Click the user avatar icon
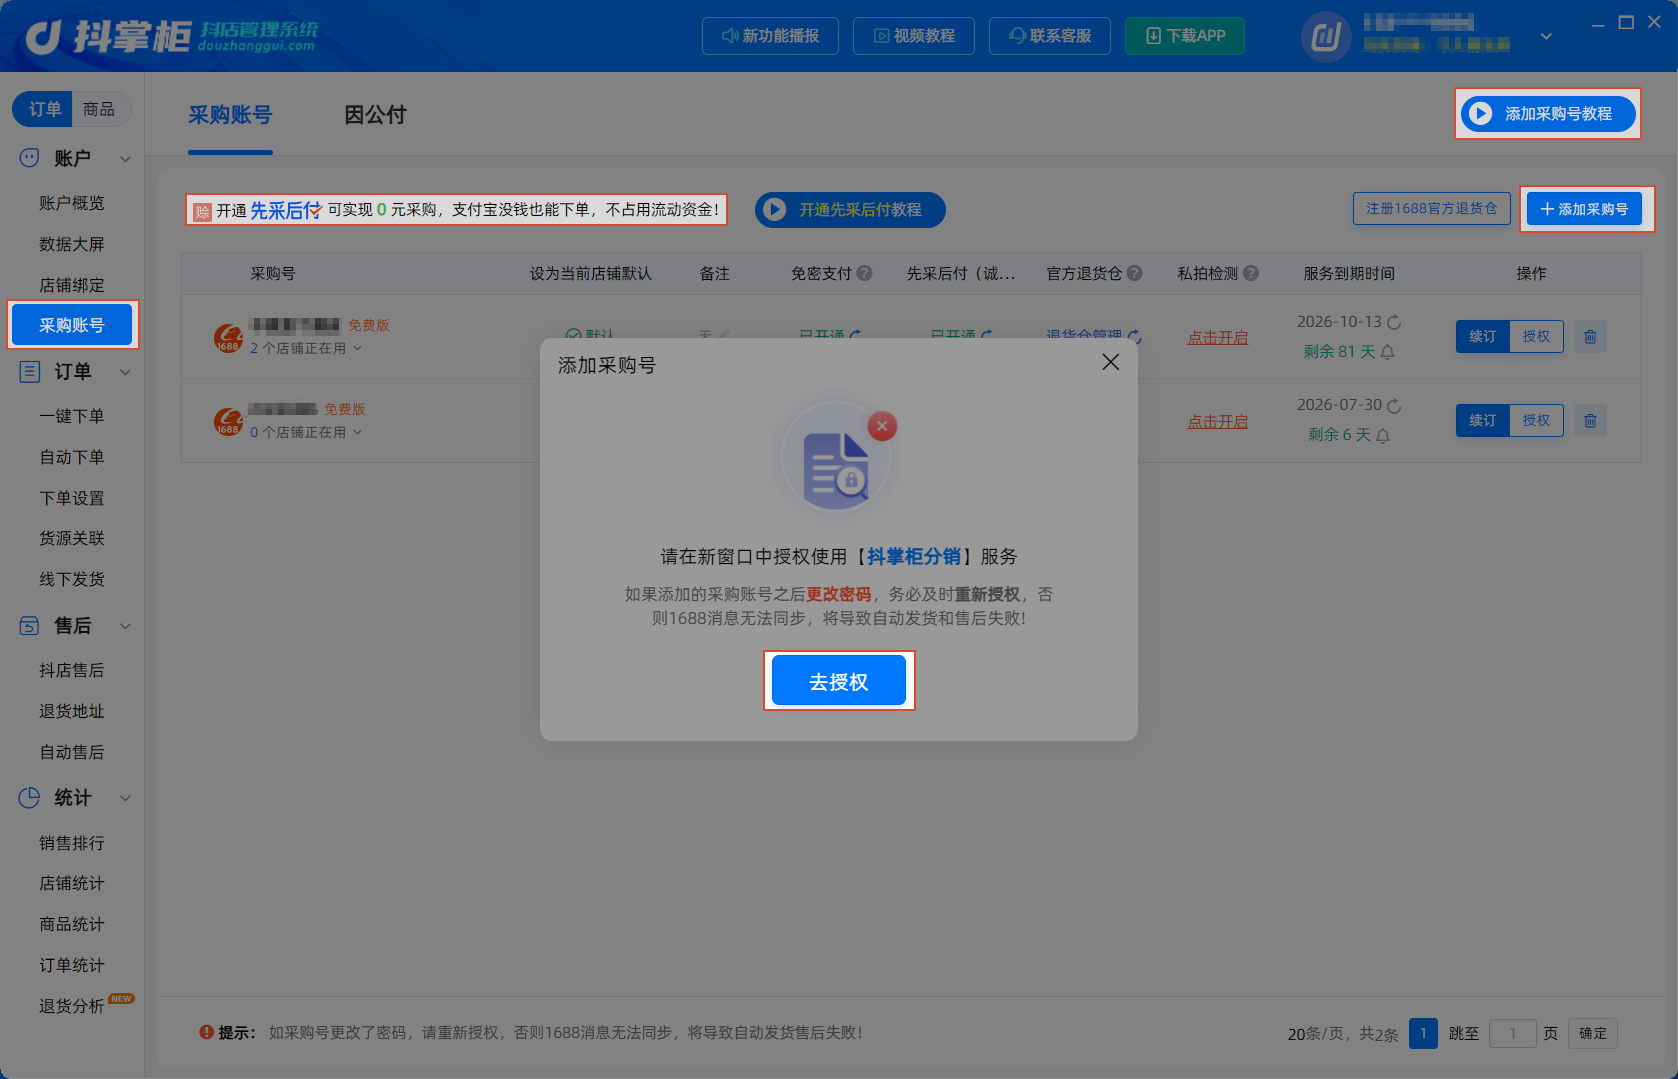This screenshot has width=1678, height=1079. (x=1326, y=38)
